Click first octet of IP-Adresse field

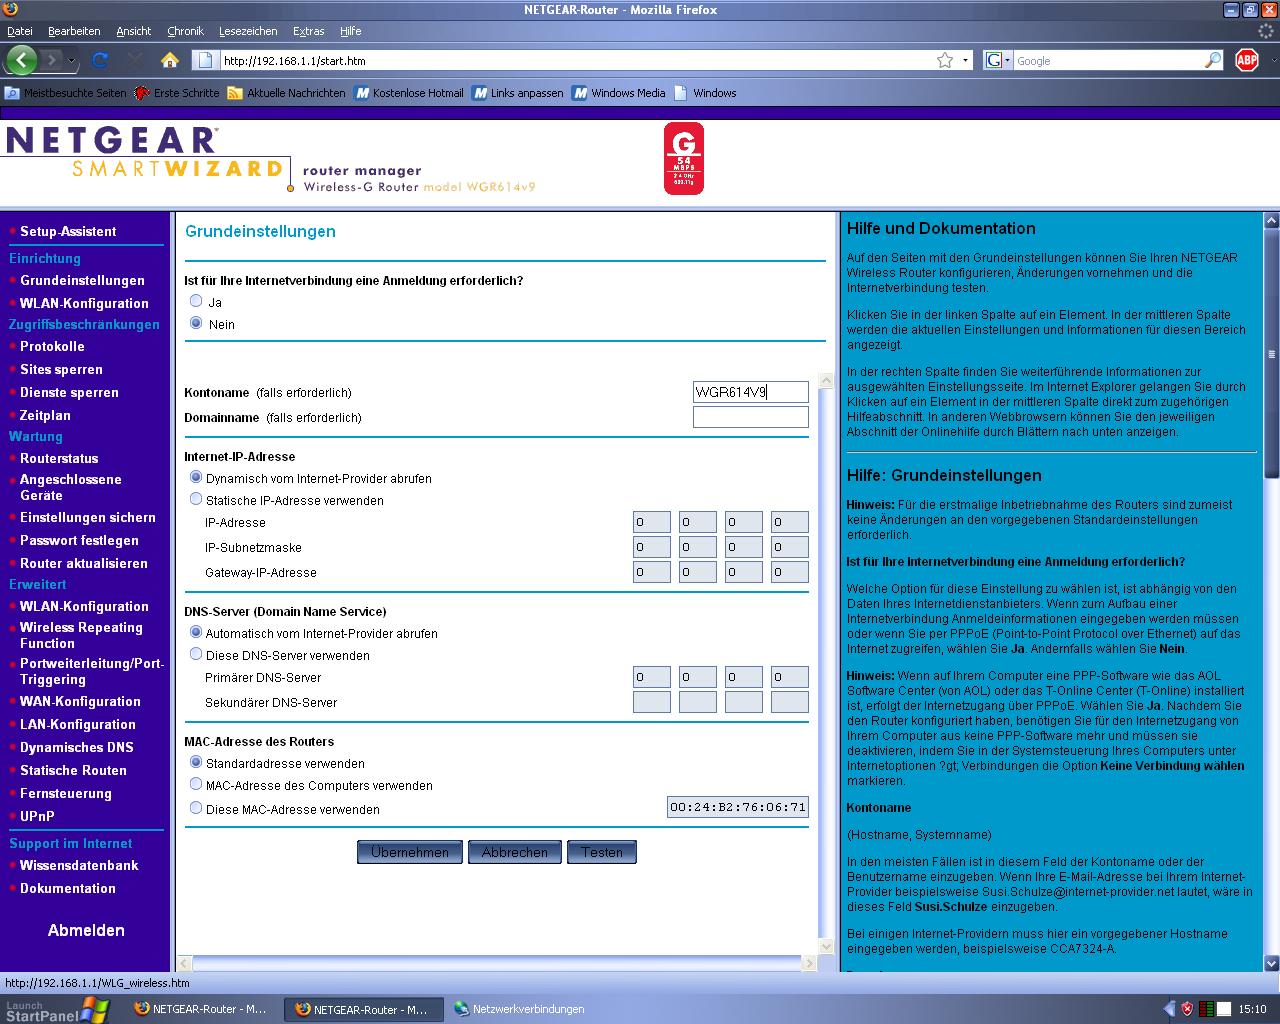pyautogui.click(x=652, y=522)
